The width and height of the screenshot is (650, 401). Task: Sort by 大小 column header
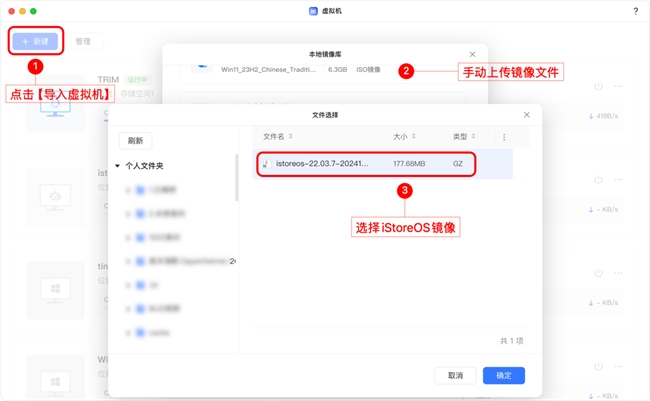pos(400,137)
